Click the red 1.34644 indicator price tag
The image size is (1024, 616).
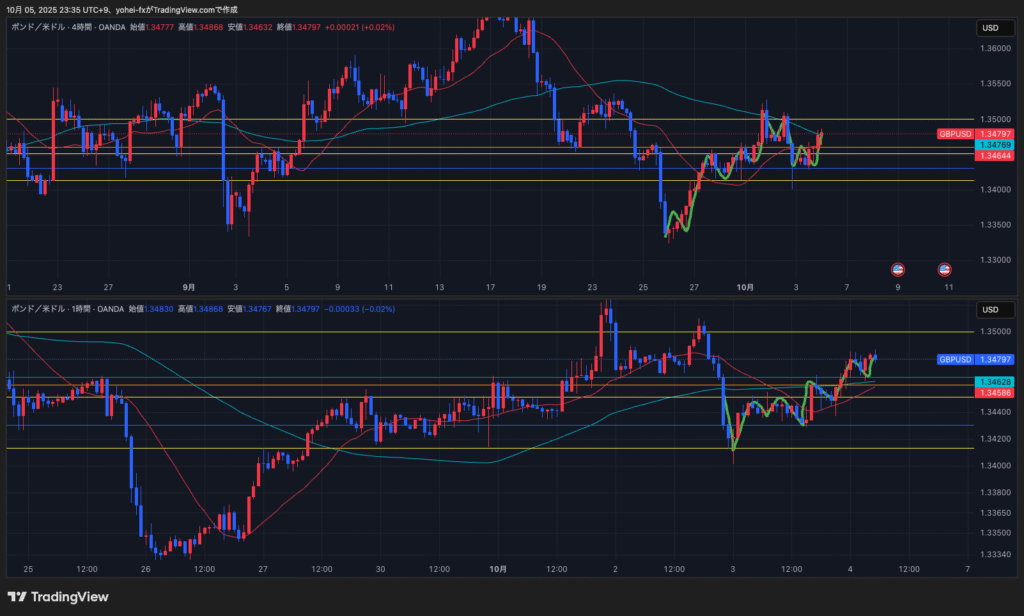pyautogui.click(x=995, y=156)
